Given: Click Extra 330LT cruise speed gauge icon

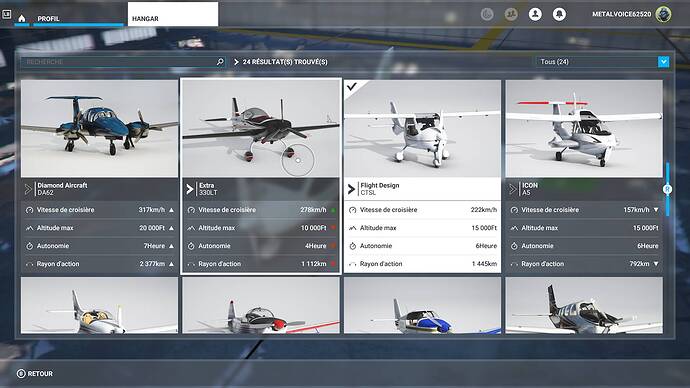Looking at the screenshot, I should [x=191, y=210].
